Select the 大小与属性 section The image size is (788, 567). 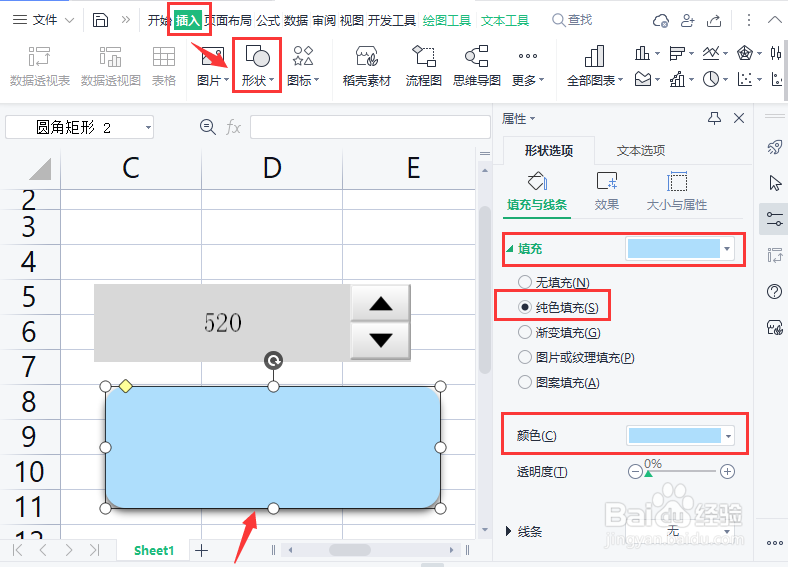click(676, 191)
